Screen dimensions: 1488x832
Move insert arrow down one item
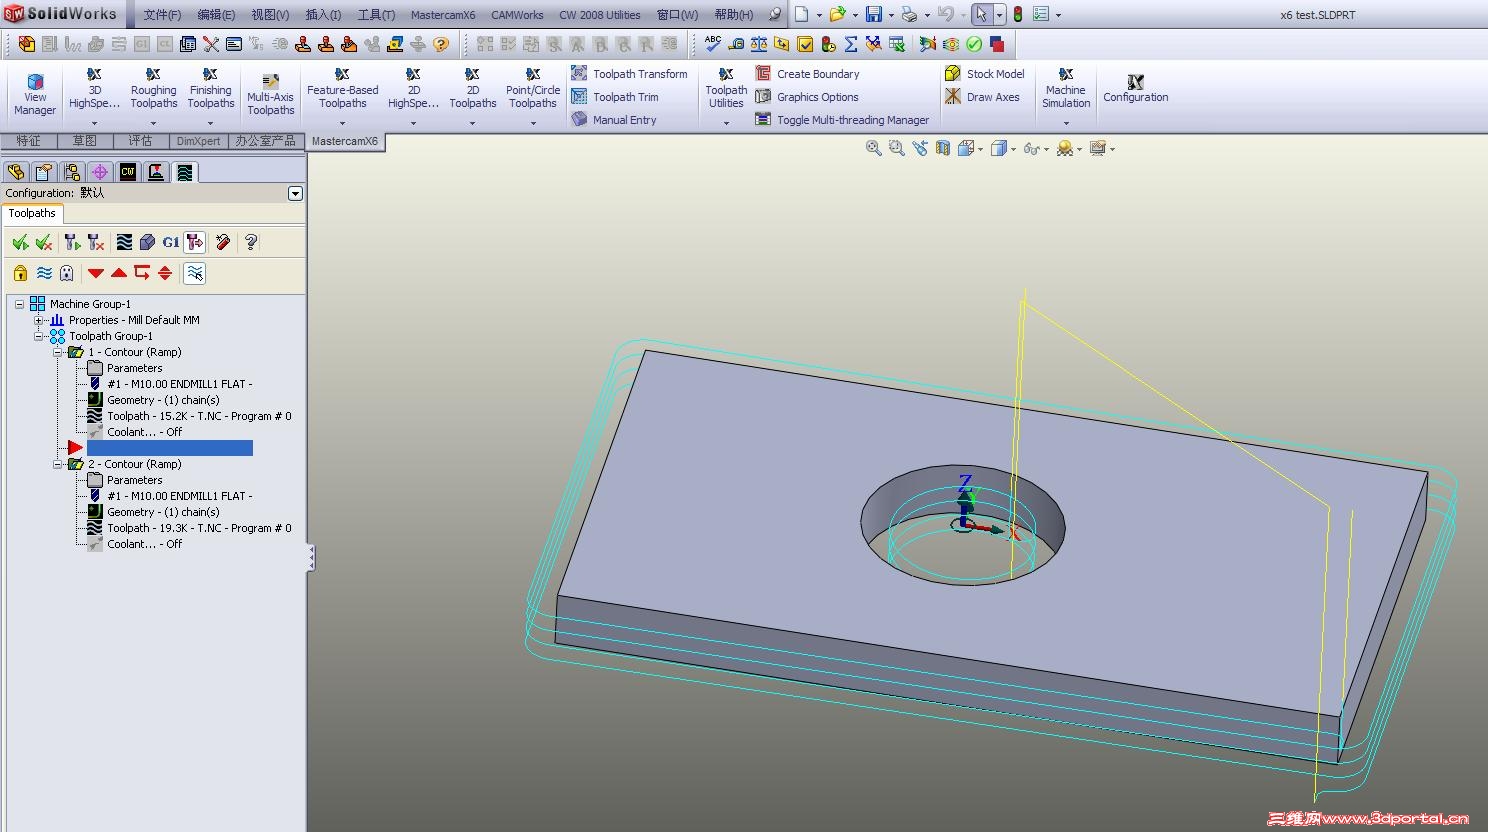coord(96,273)
